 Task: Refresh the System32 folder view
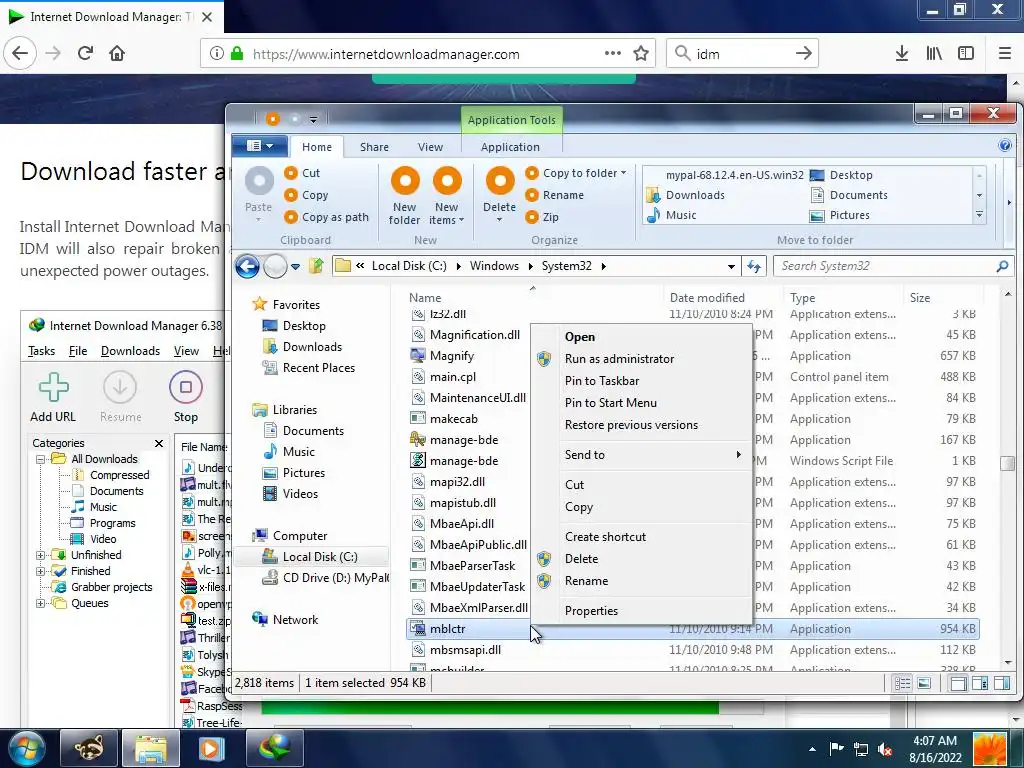[x=754, y=266]
